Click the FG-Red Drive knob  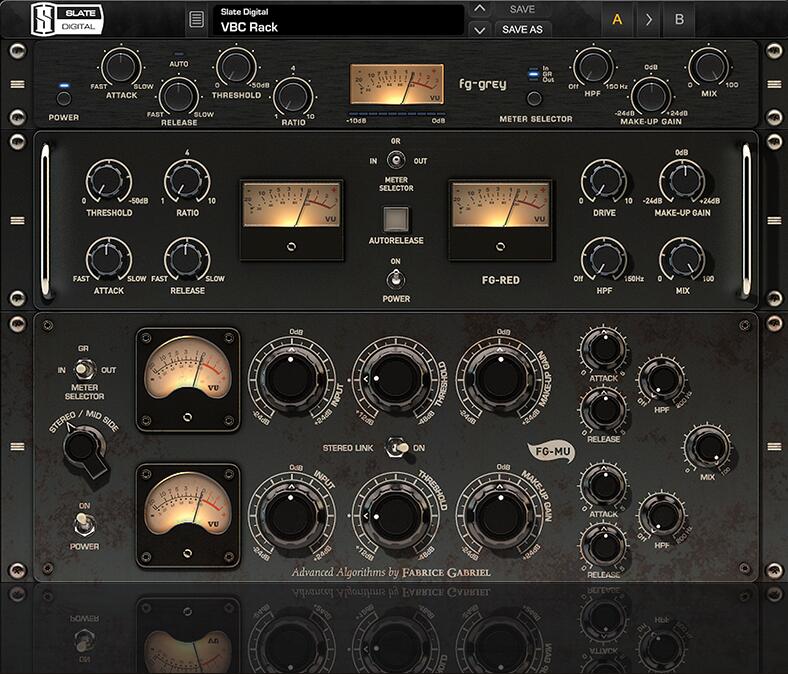[x=604, y=182]
